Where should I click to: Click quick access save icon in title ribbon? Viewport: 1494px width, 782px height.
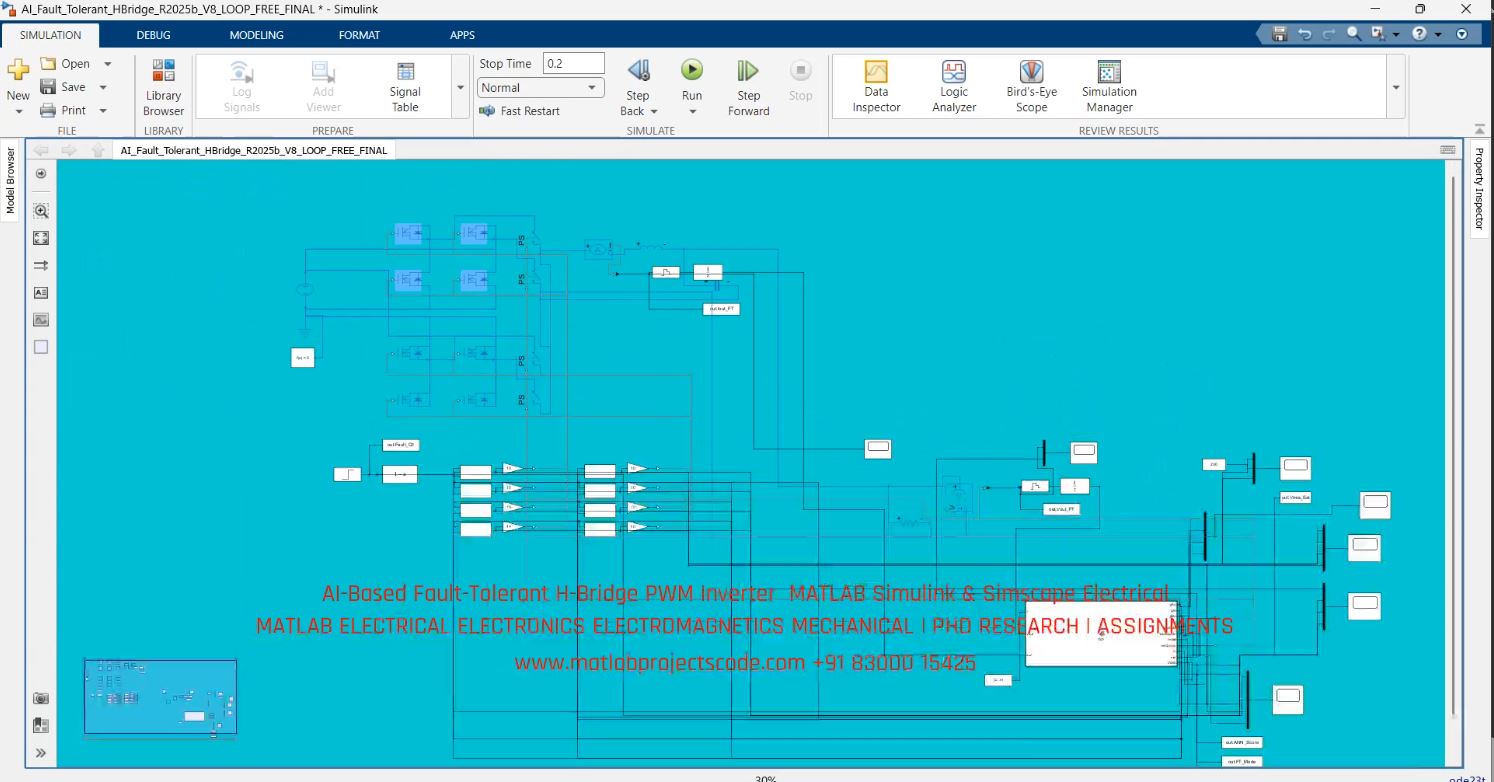(x=1279, y=34)
